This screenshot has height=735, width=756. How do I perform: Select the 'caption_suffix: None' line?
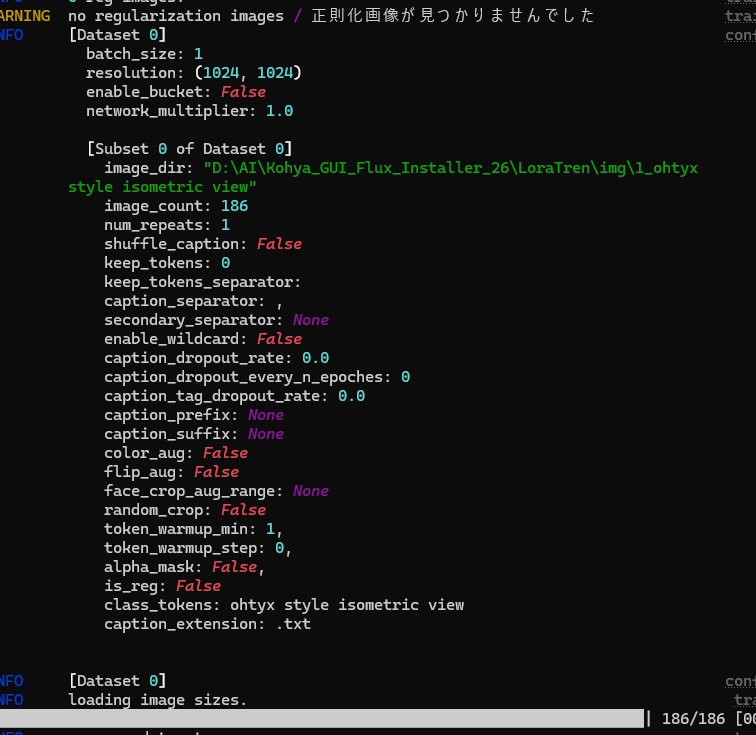click(x=194, y=434)
